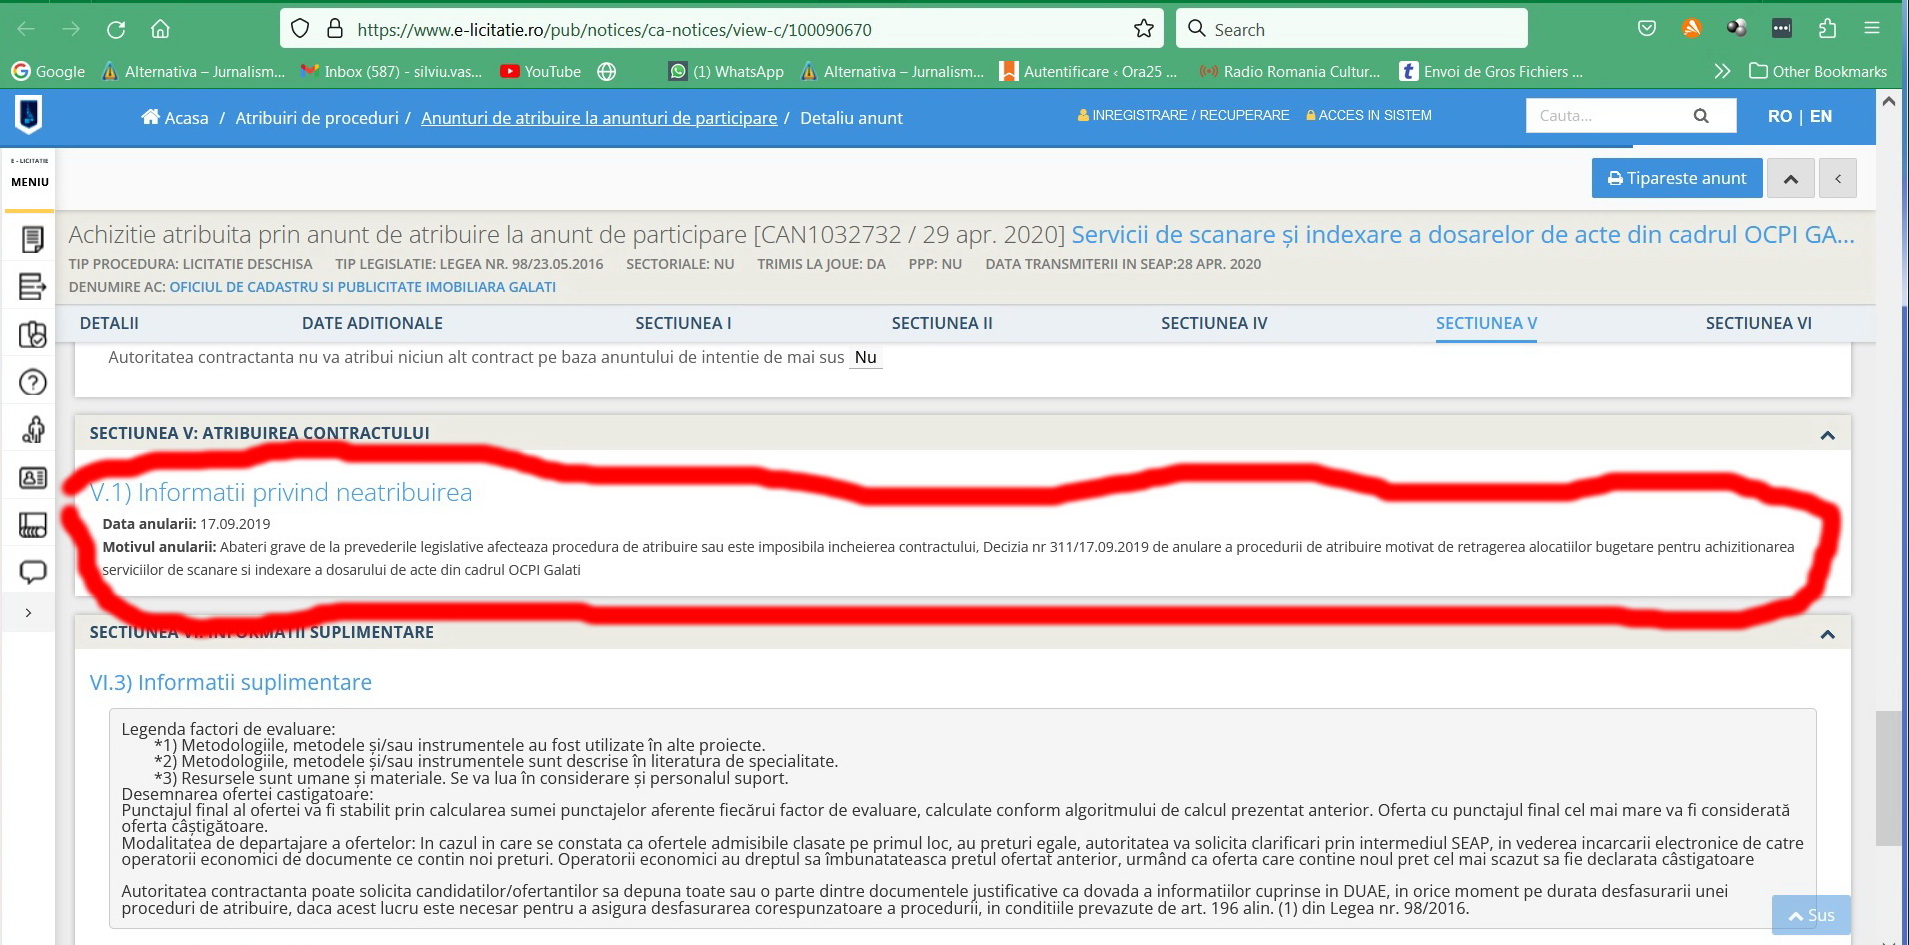
Task: Switch language to EN
Action: coord(1821,116)
